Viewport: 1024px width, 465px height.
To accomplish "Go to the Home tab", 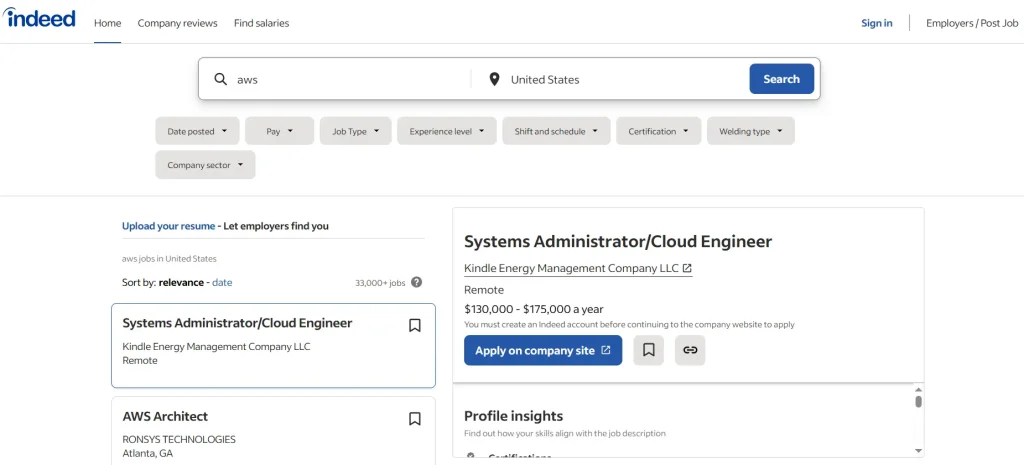I will [108, 23].
